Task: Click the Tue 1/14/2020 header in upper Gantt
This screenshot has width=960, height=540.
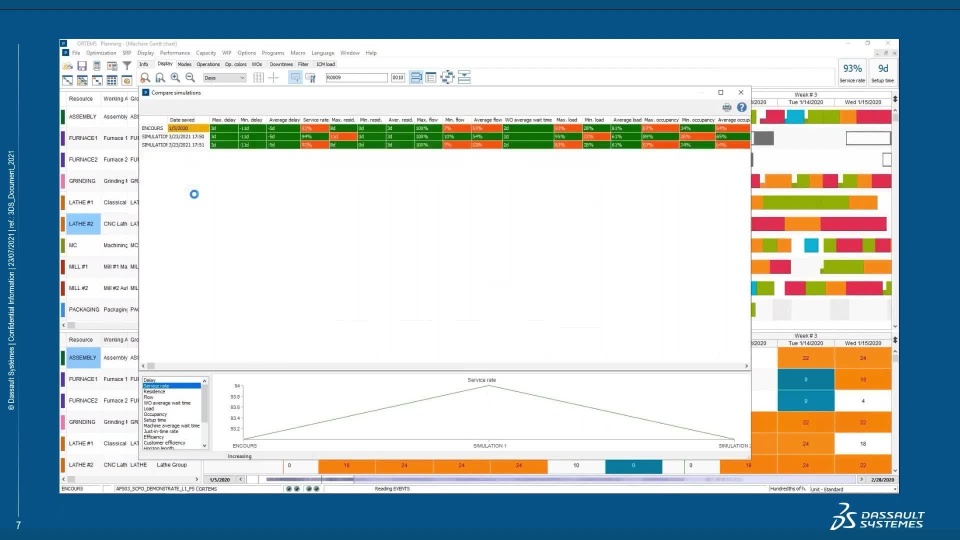Action: coord(806,102)
